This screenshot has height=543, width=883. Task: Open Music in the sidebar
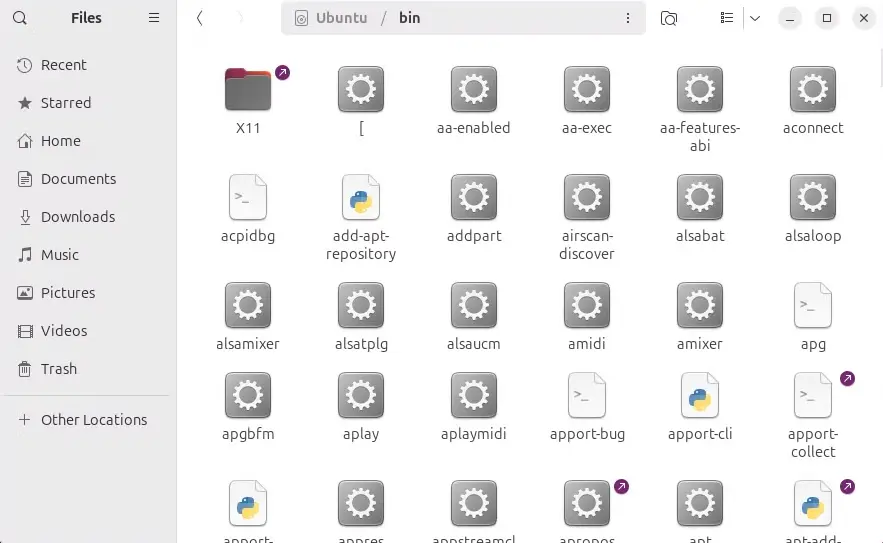88,255
